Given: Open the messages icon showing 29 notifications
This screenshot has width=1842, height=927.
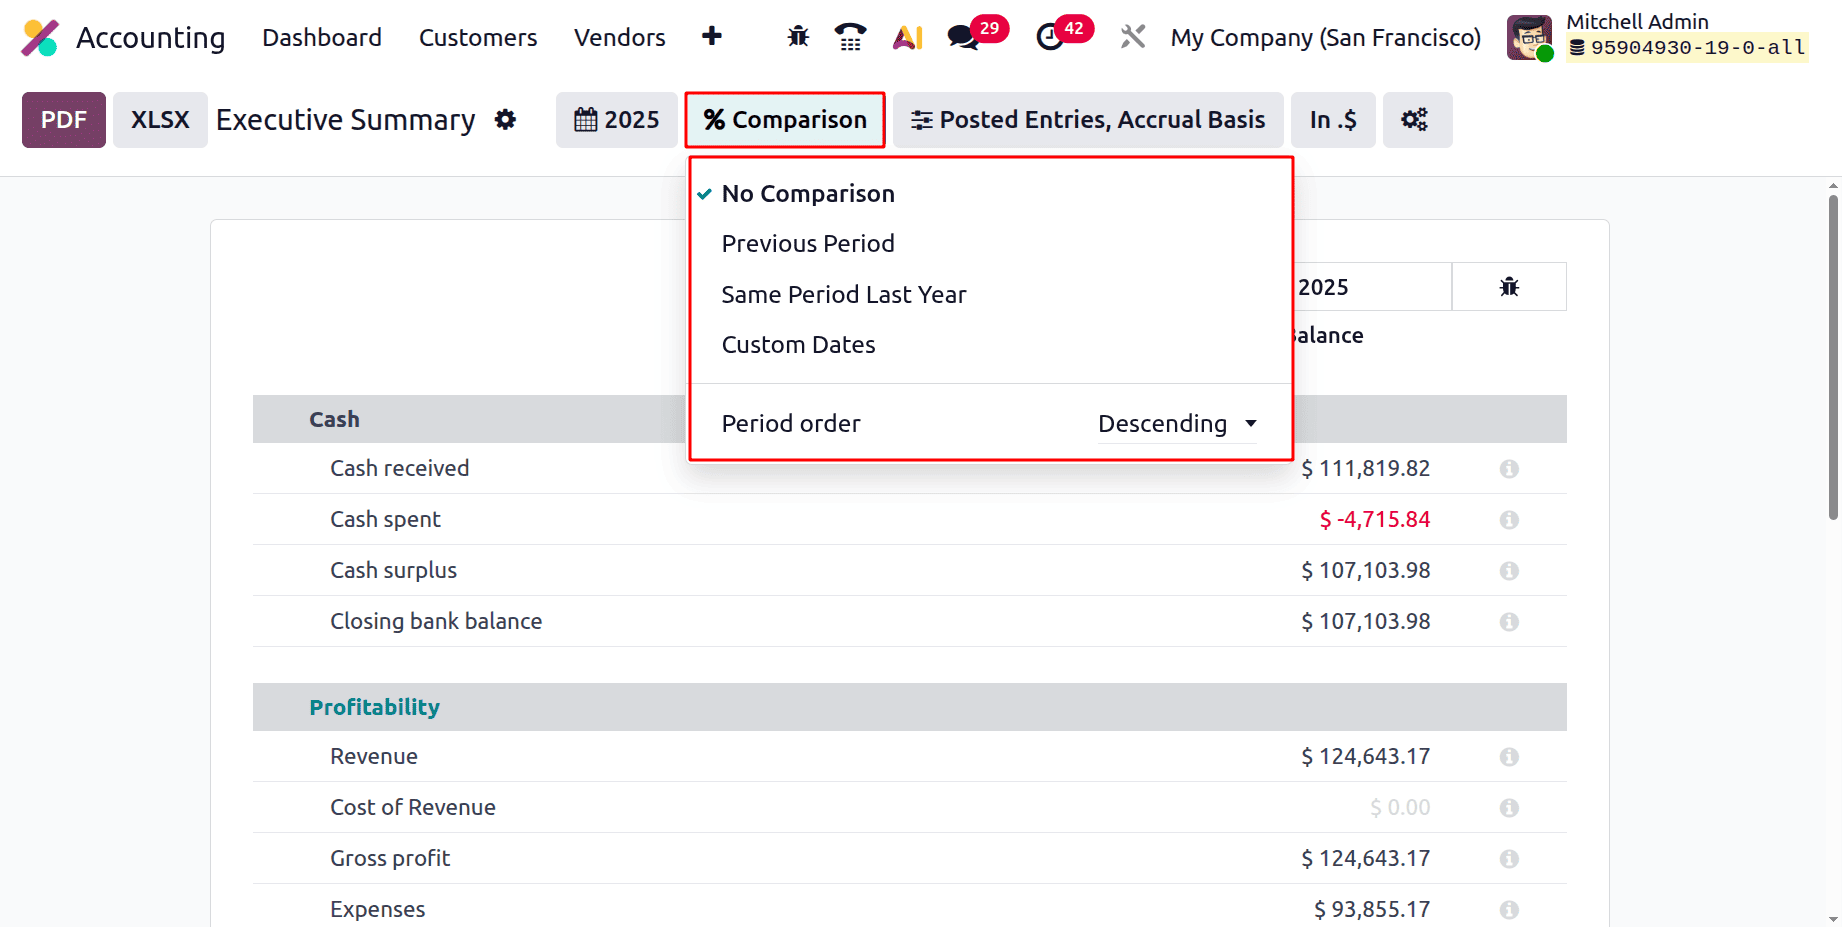Looking at the screenshot, I should 963,36.
